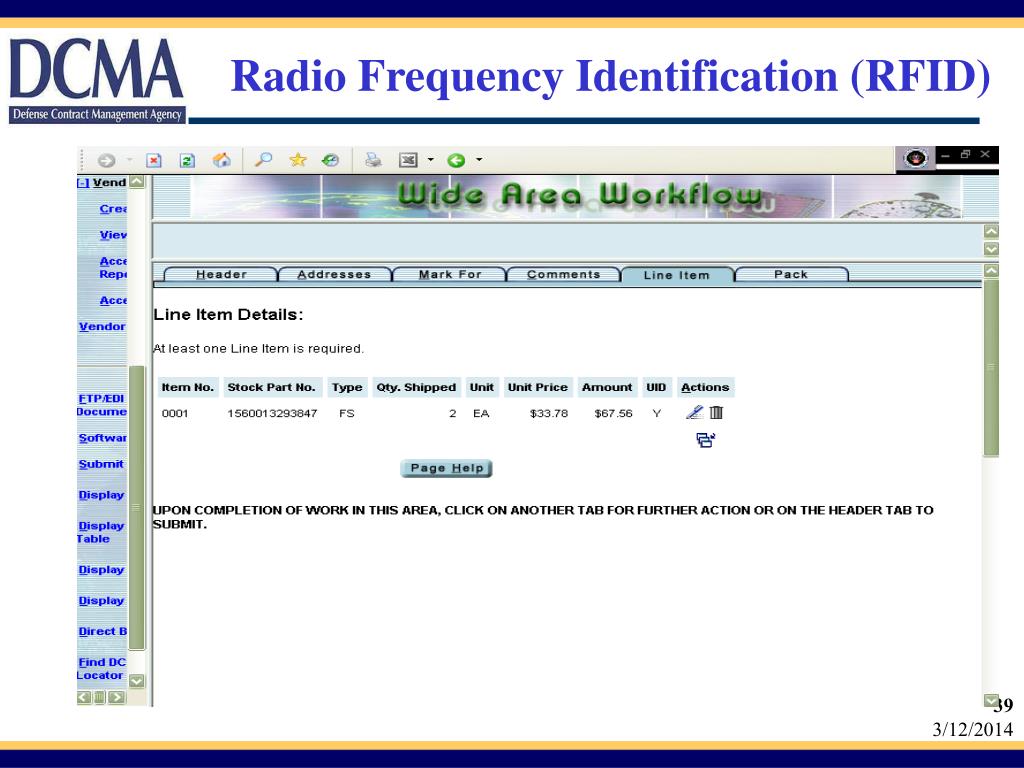
Task: Click the Page Help button
Action: tap(446, 468)
